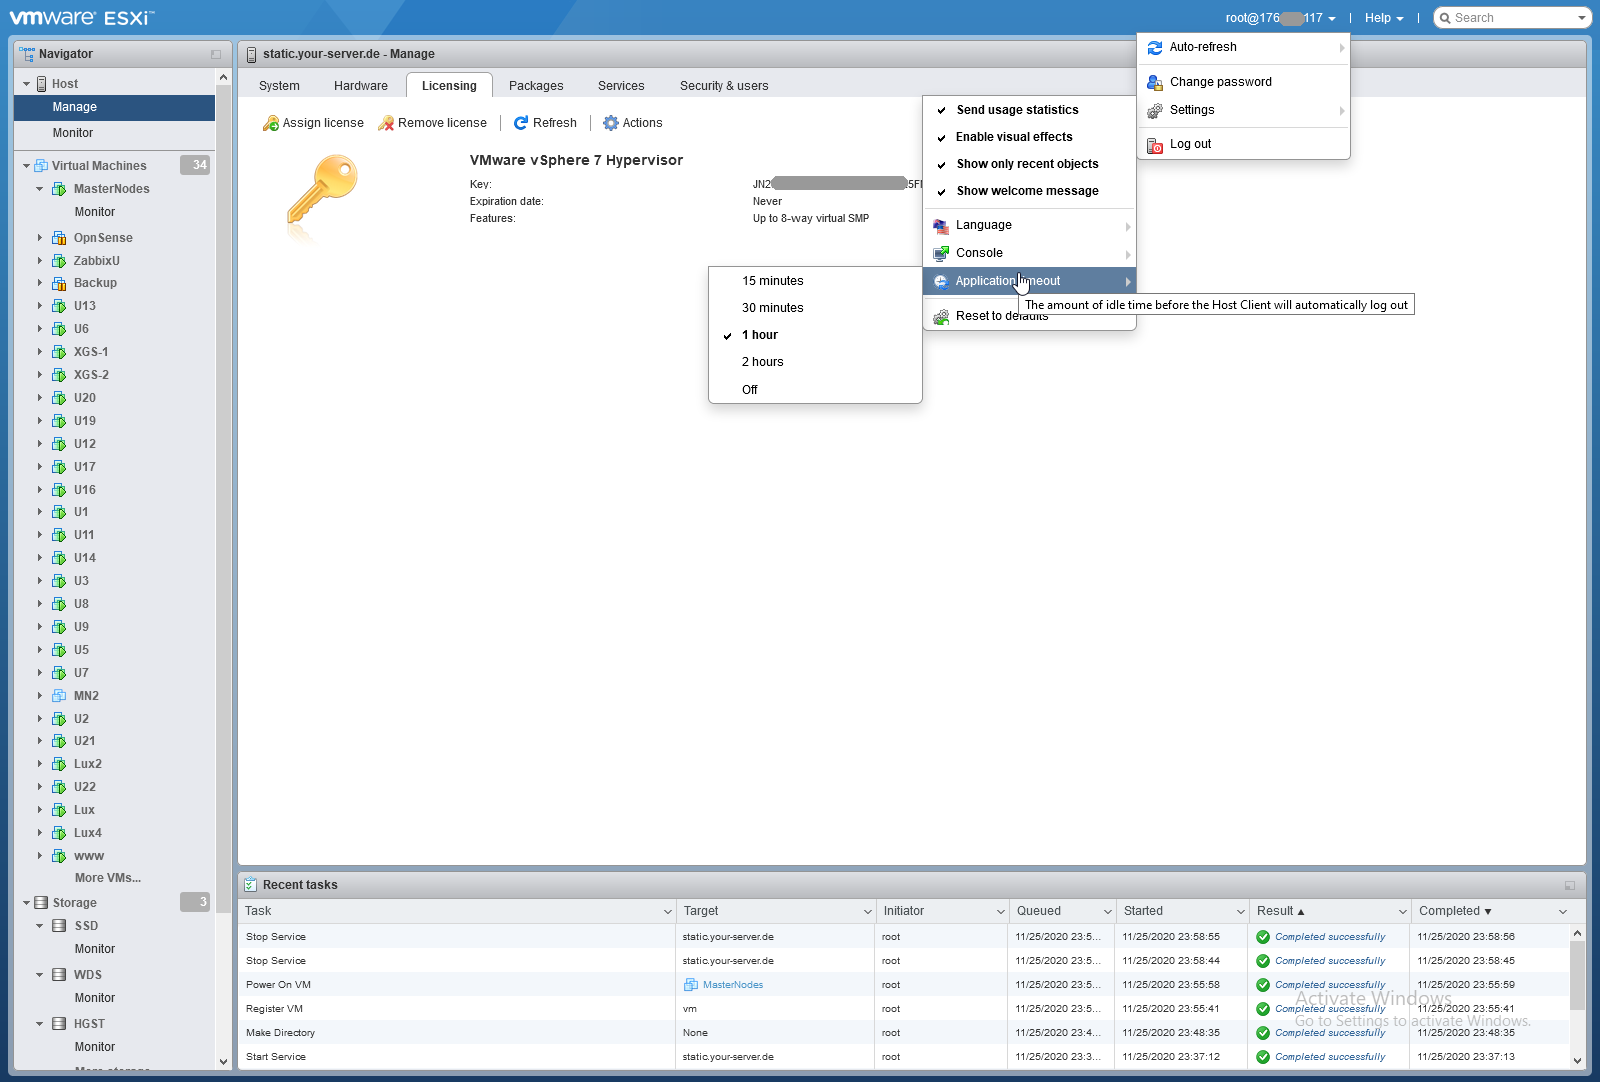
Task: Click the Virtual Machines group icon
Action: click(x=41, y=166)
